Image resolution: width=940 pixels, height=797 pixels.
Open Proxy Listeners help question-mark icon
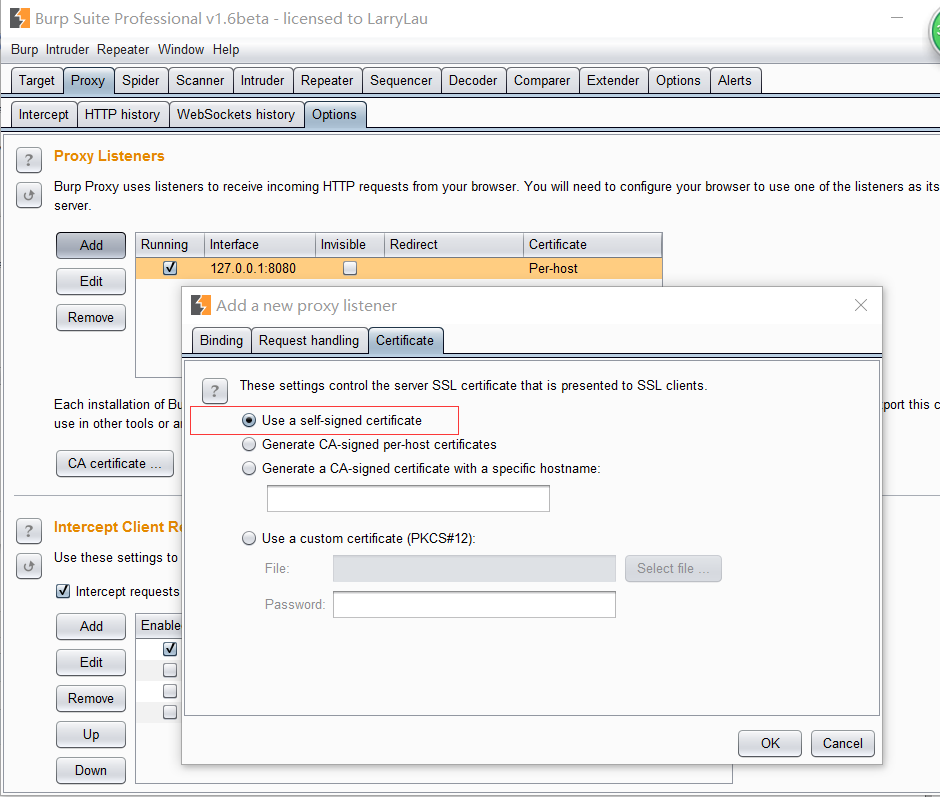29,160
